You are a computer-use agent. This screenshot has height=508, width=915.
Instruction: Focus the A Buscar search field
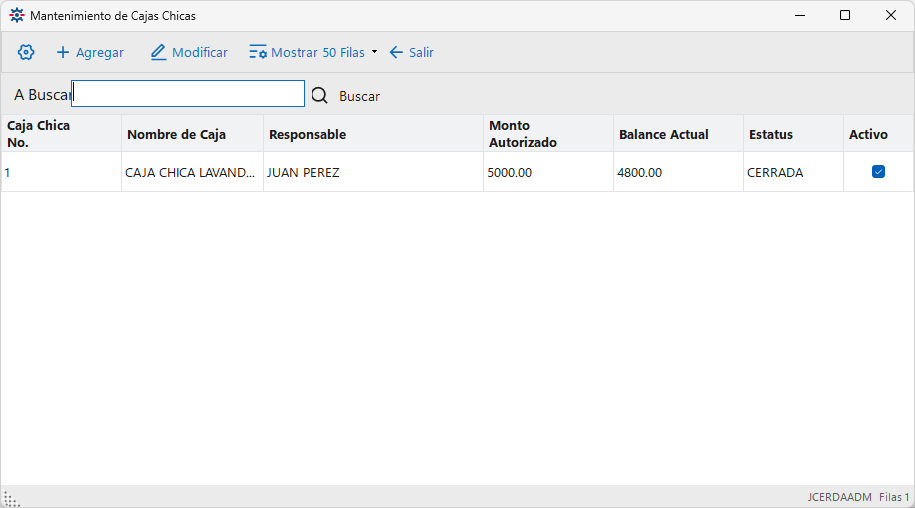(188, 94)
